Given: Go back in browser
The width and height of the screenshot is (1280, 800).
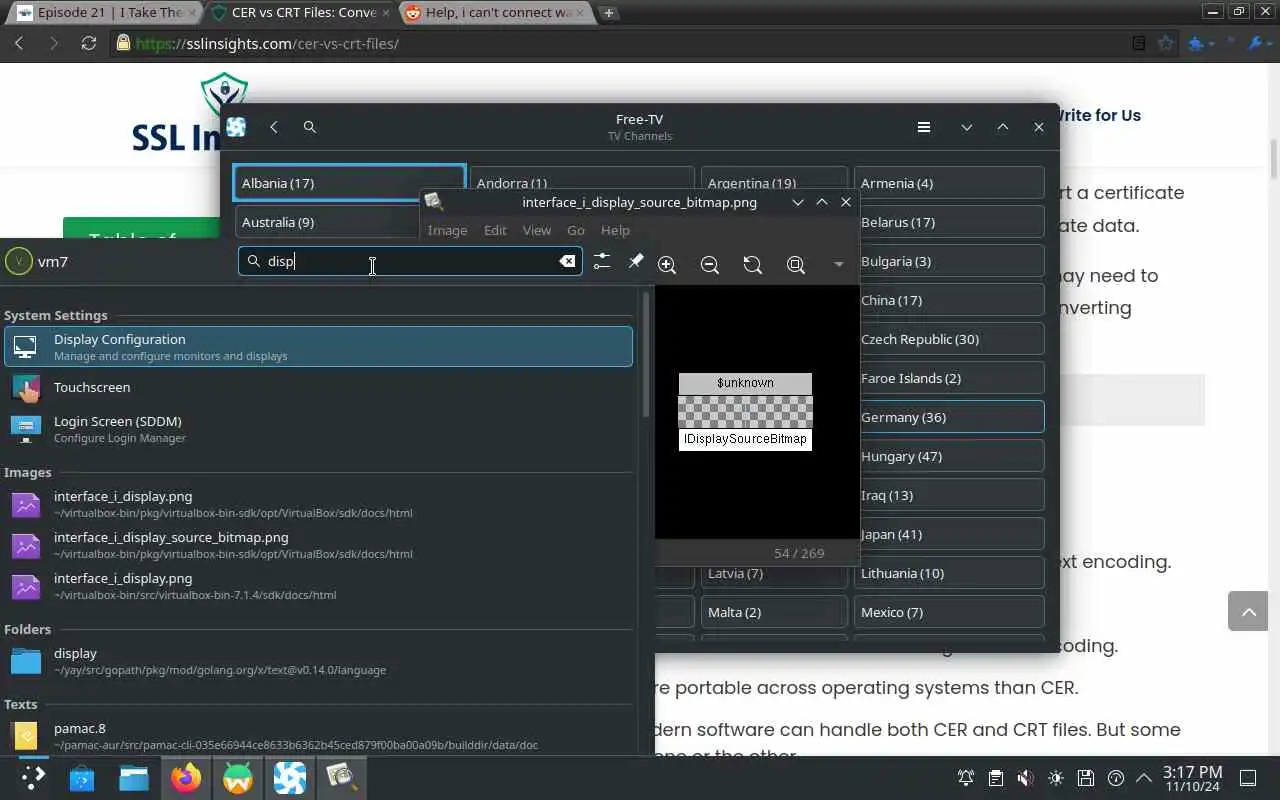Looking at the screenshot, I should [x=19, y=43].
